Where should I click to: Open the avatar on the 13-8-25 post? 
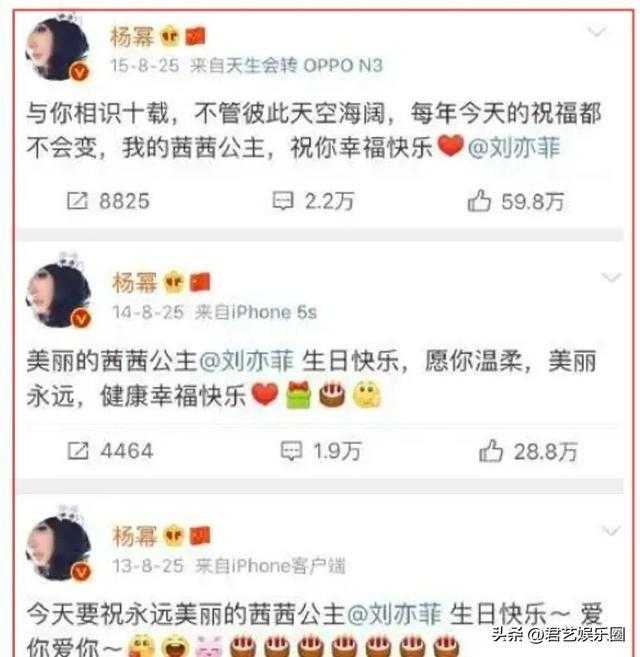click(x=58, y=548)
